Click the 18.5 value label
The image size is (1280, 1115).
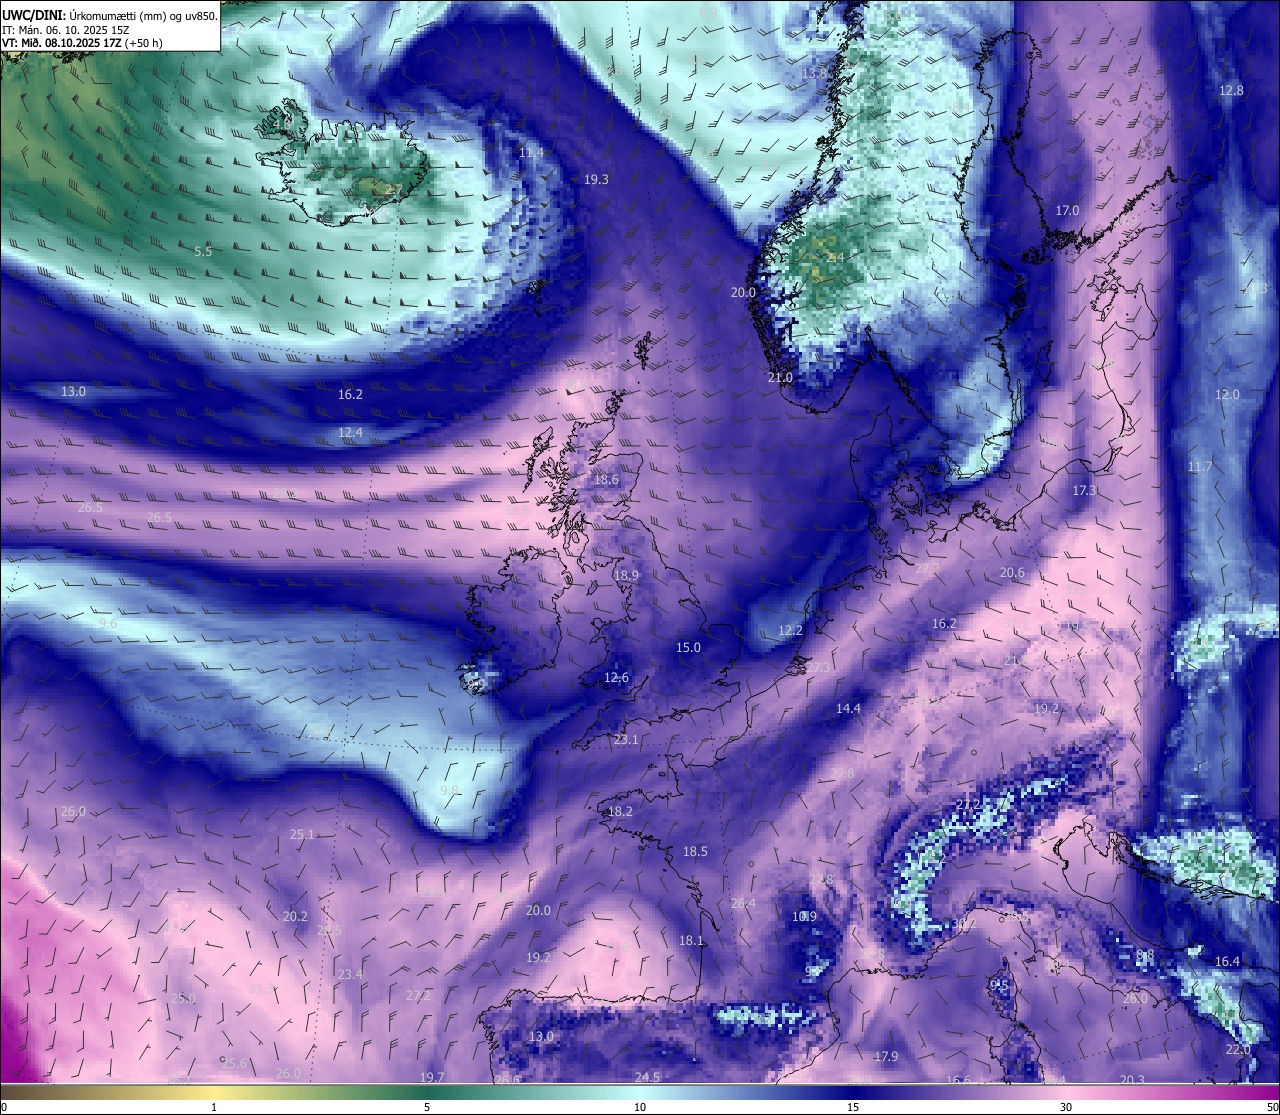(x=695, y=851)
